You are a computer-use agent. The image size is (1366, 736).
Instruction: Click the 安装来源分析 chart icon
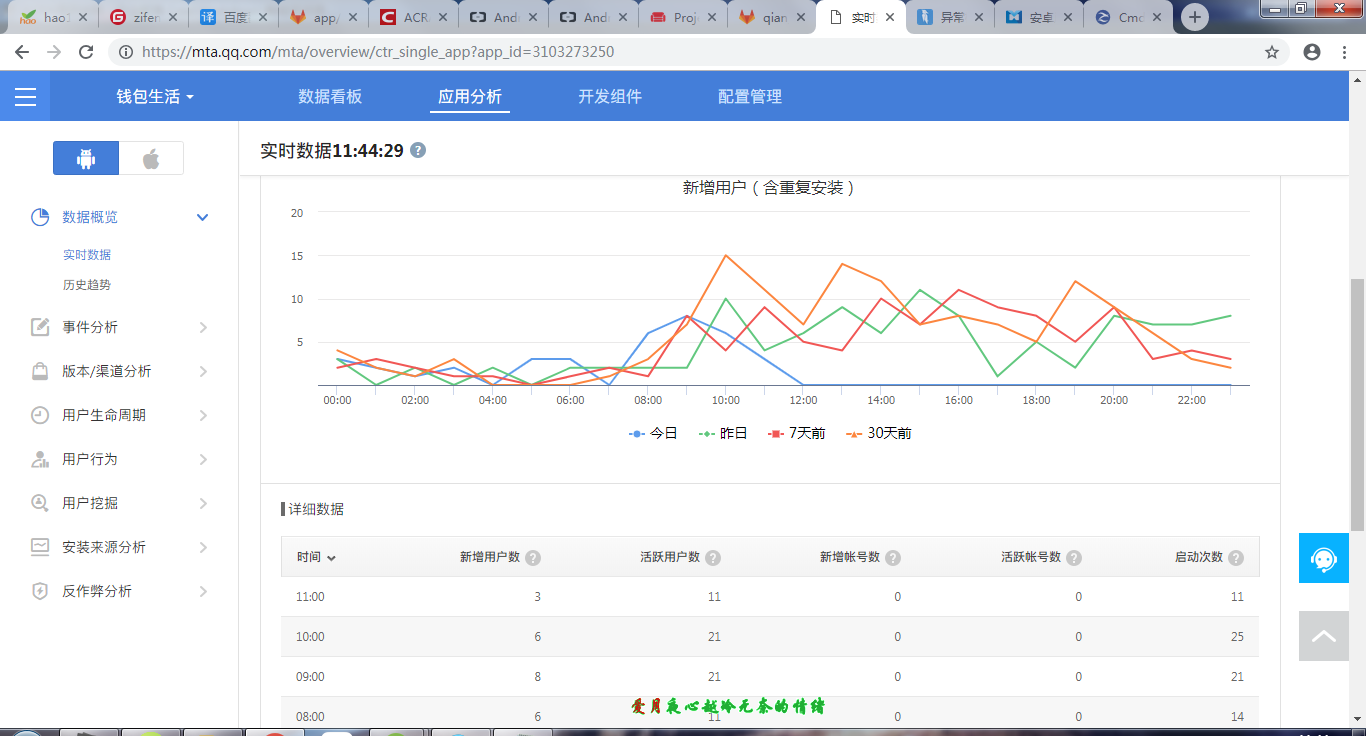point(40,547)
